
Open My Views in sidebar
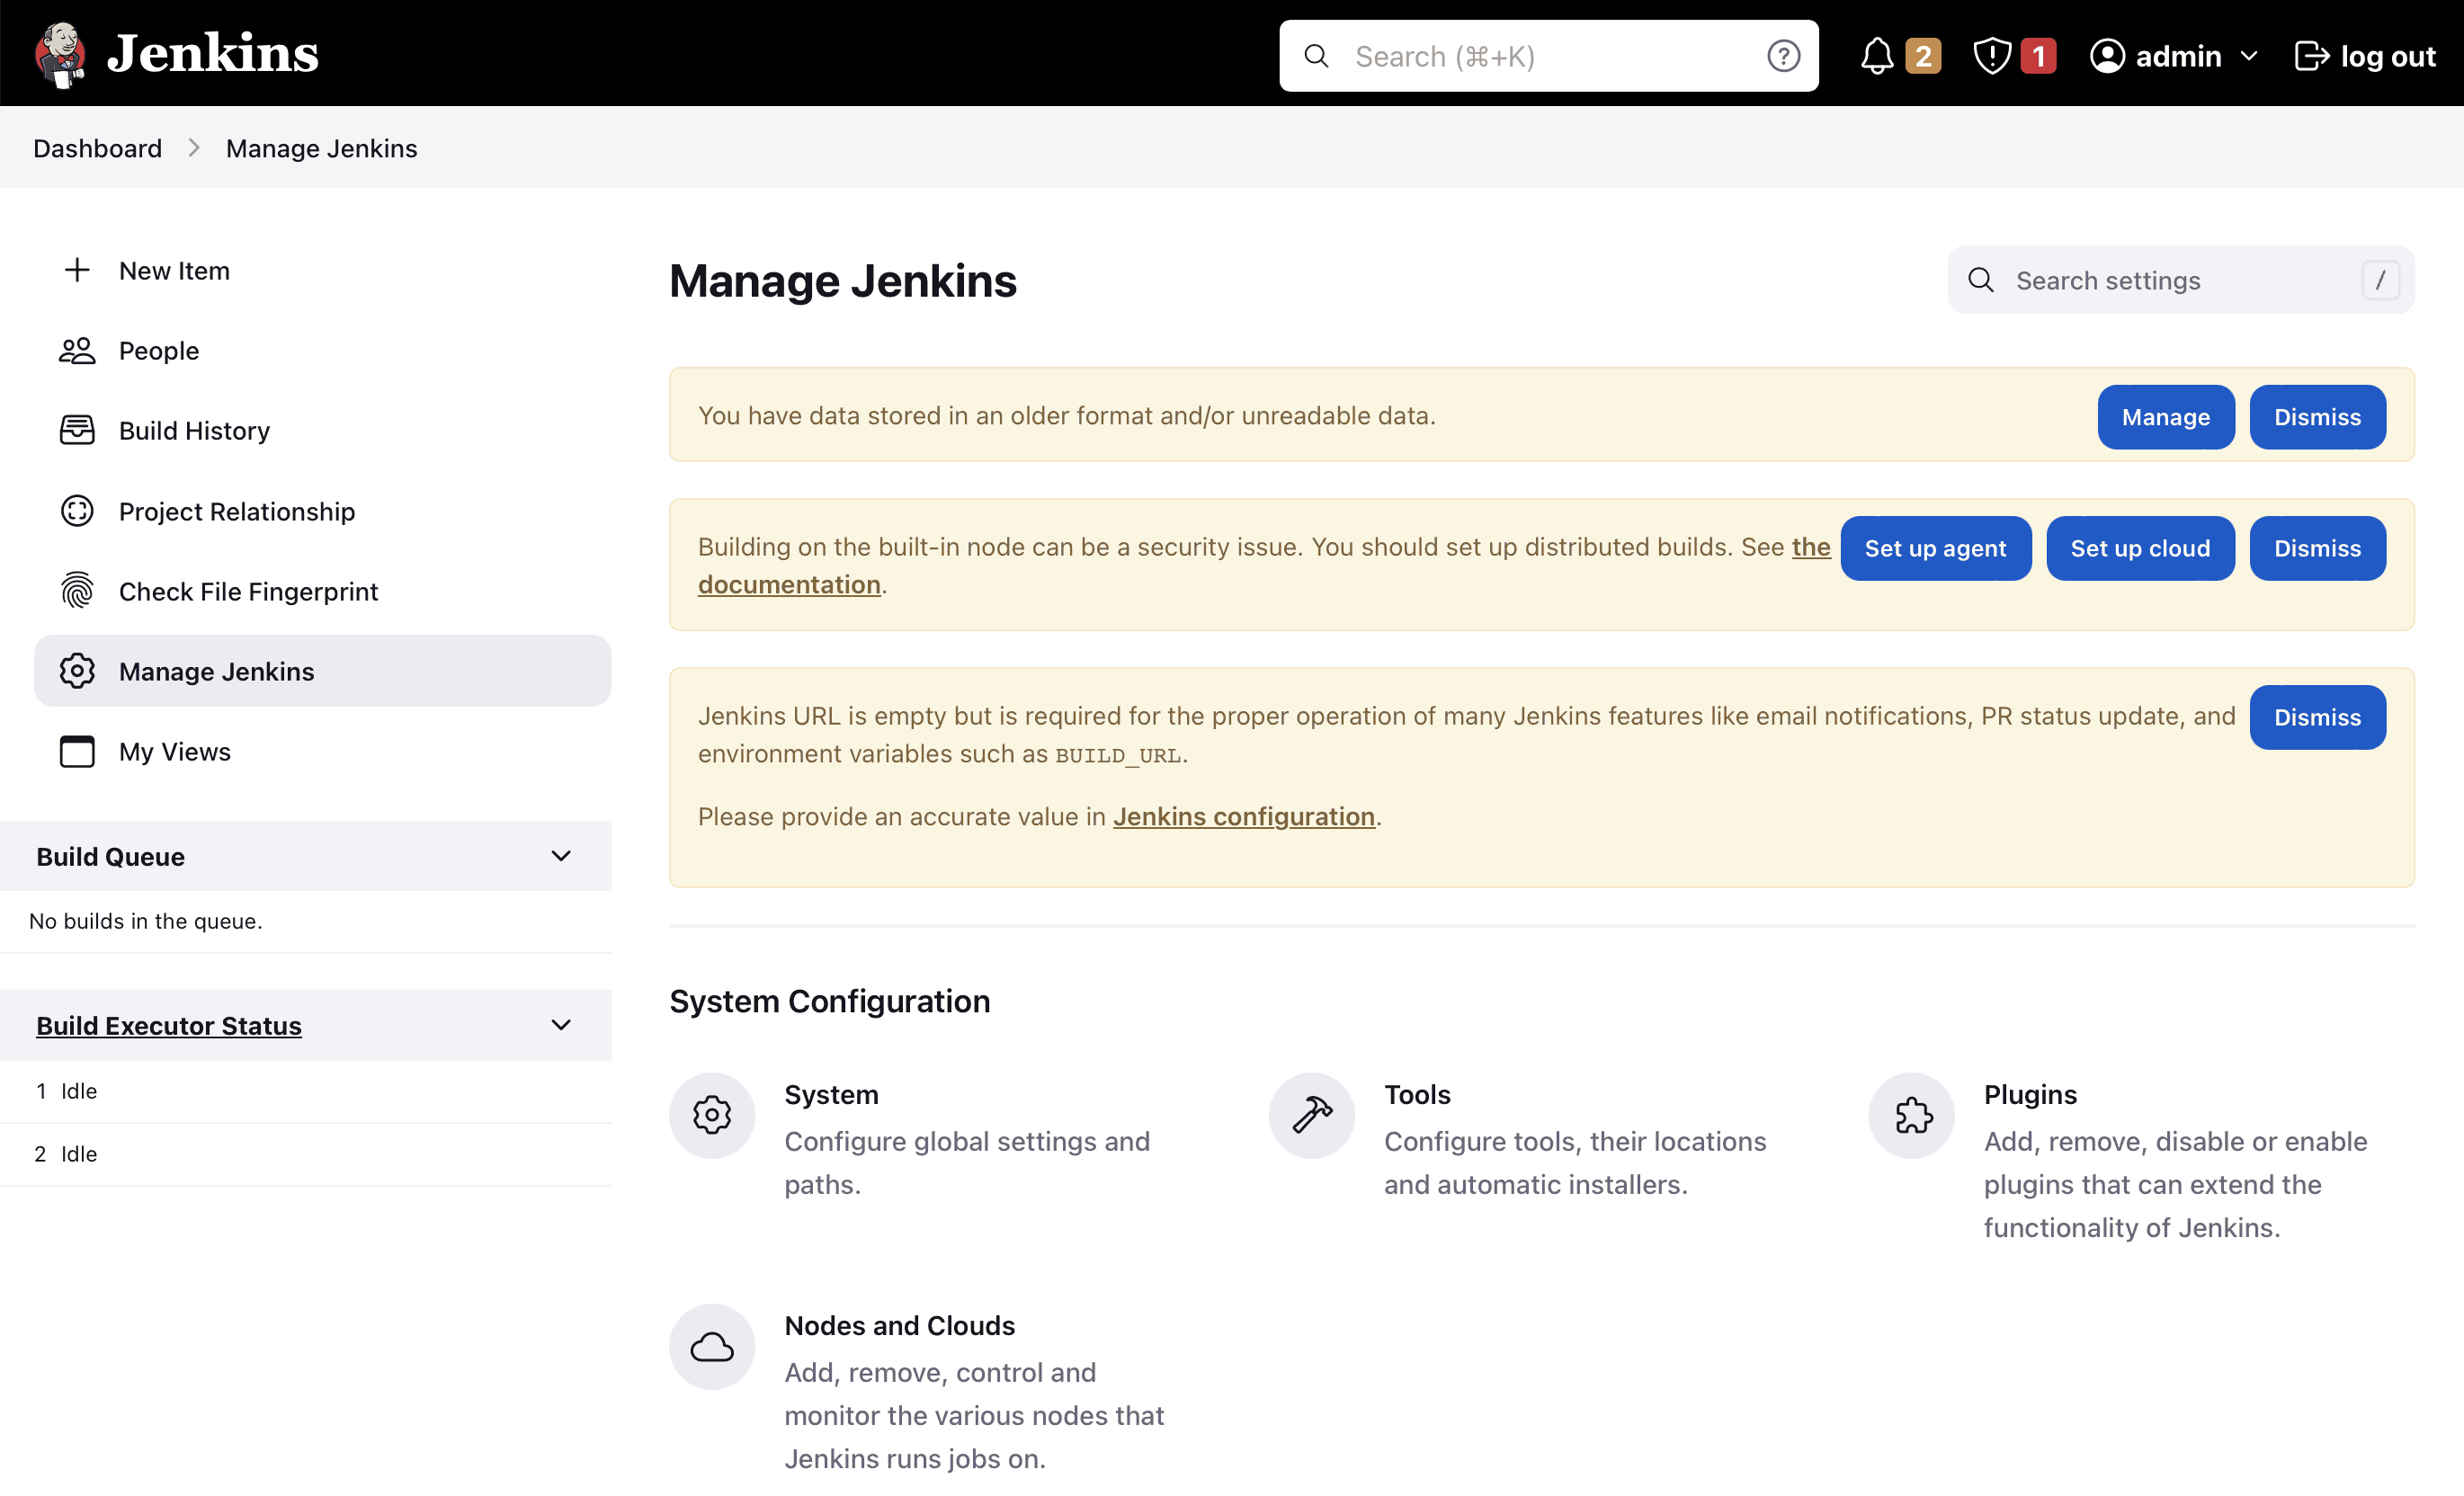[174, 751]
